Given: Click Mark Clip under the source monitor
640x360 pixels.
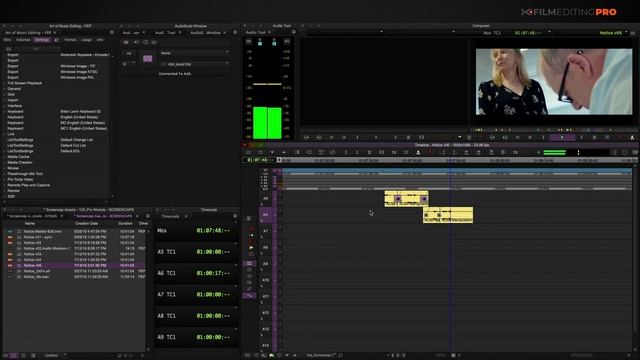Looking at the screenshot, I should 408,138.
